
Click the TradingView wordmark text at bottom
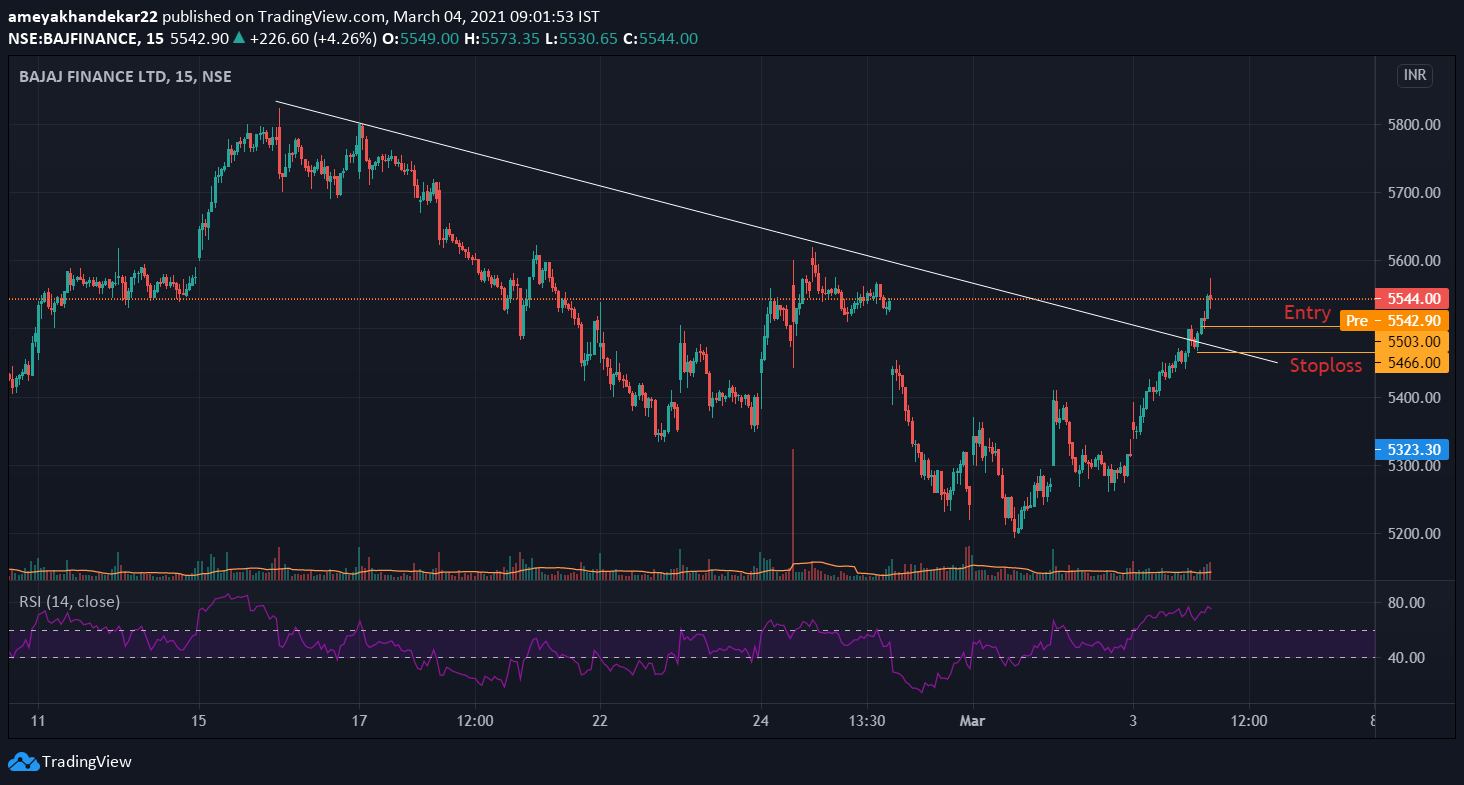click(x=86, y=762)
